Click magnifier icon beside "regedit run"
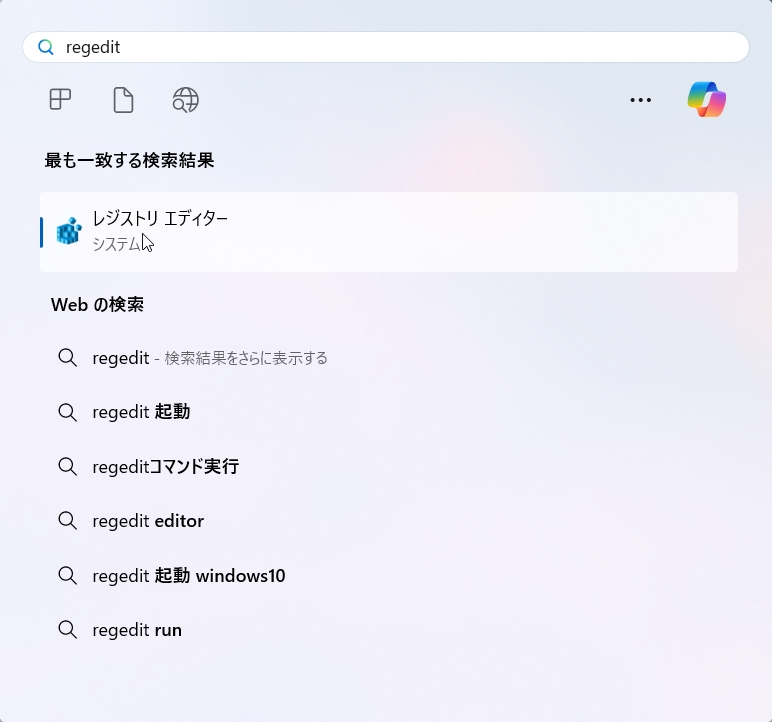Viewport: 772px width, 722px height. [67, 629]
